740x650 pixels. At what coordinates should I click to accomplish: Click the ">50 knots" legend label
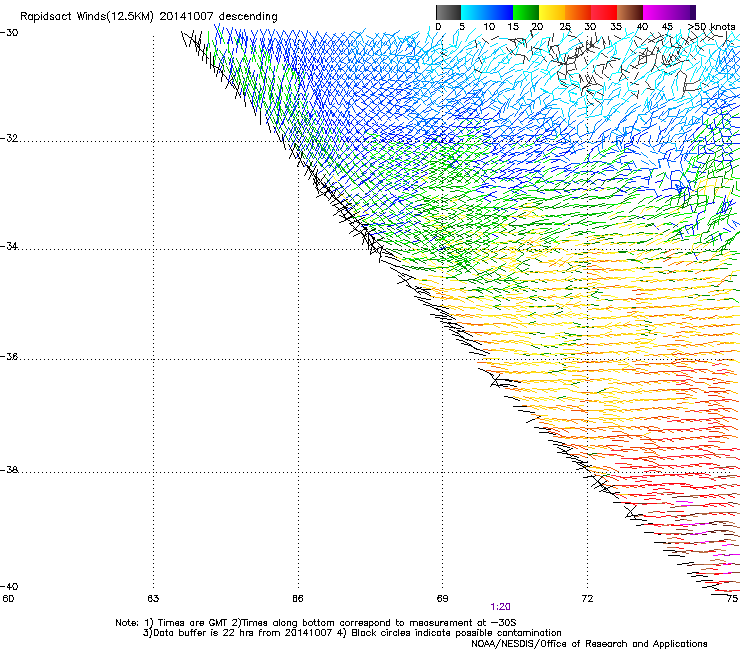tap(712, 27)
